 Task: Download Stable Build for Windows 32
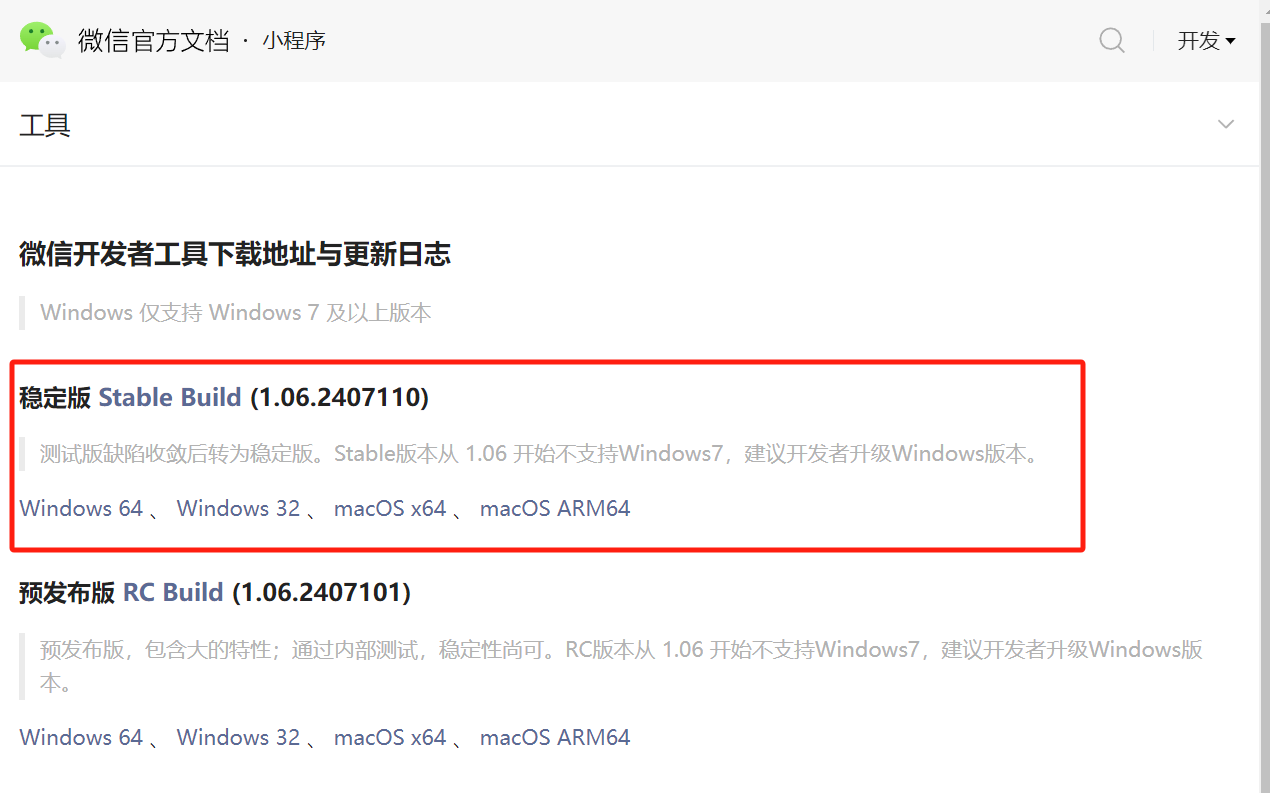[x=238, y=508]
